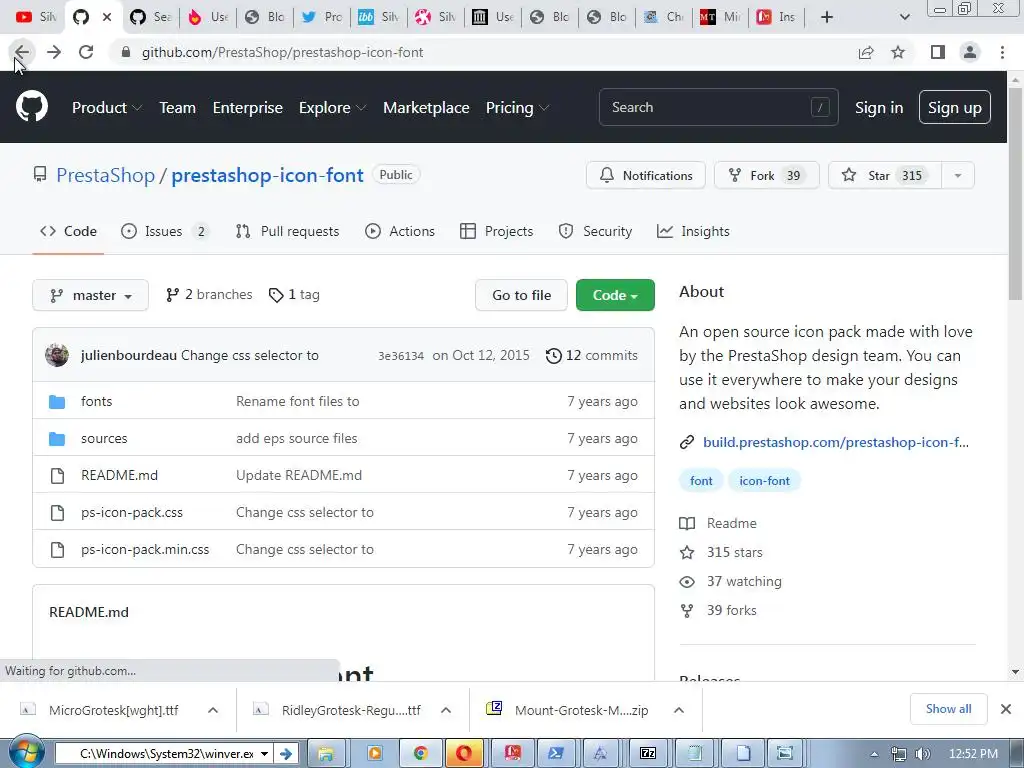Screen dimensions: 1024x768
Task: Open the Enterprise header link
Action: click(248, 108)
